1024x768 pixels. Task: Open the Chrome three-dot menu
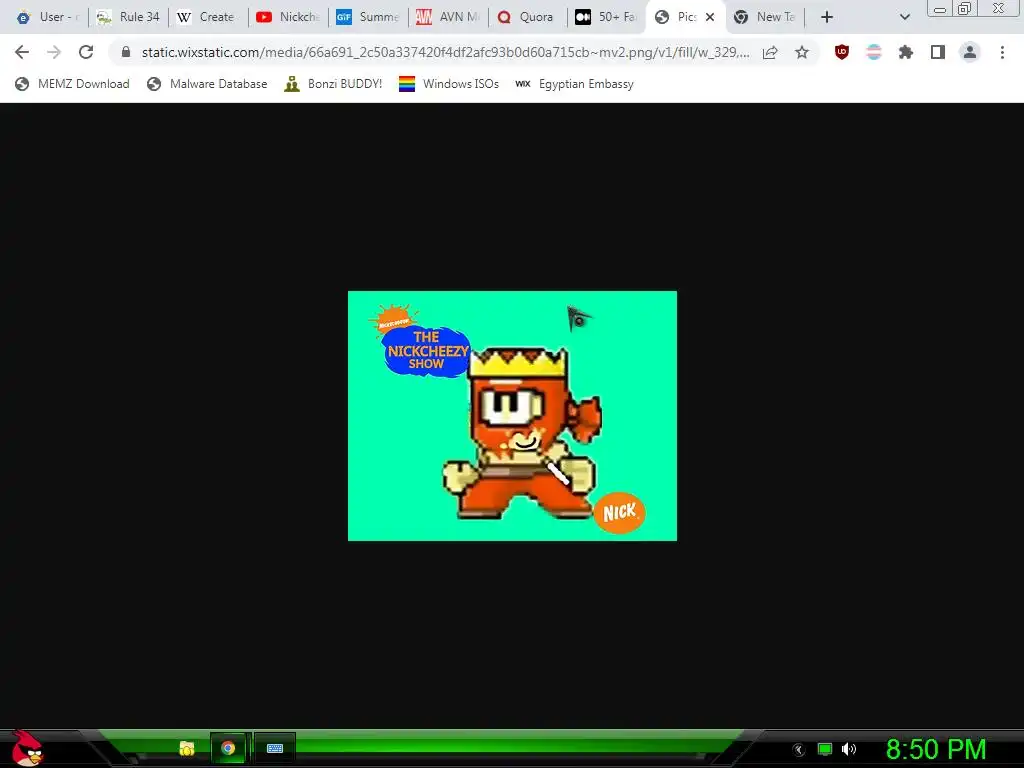(1002, 52)
